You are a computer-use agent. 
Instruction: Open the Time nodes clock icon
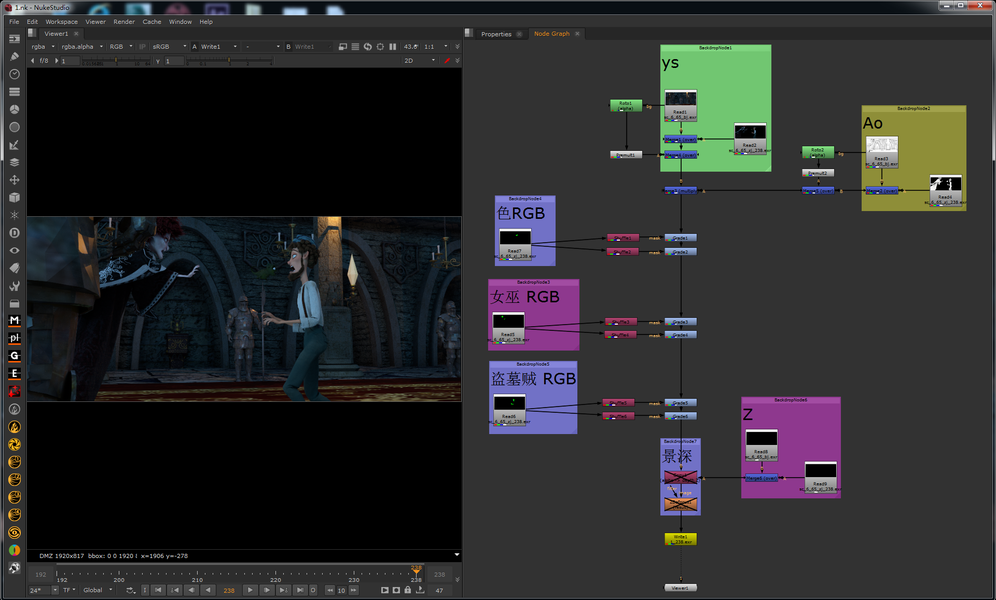14,74
